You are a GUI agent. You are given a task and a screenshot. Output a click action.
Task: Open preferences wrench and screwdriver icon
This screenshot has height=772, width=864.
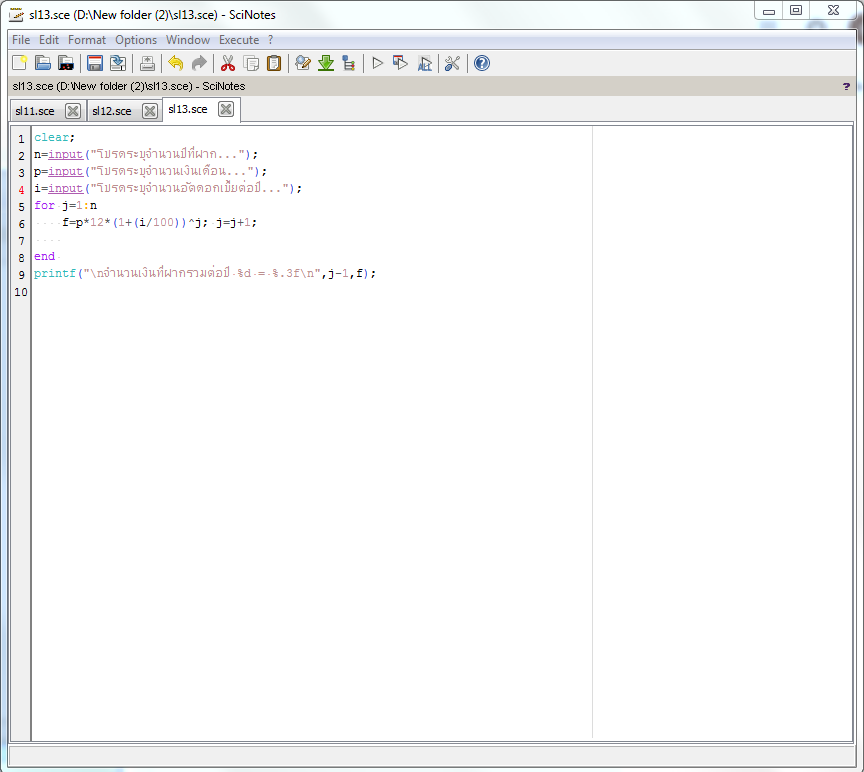pyautogui.click(x=452, y=63)
